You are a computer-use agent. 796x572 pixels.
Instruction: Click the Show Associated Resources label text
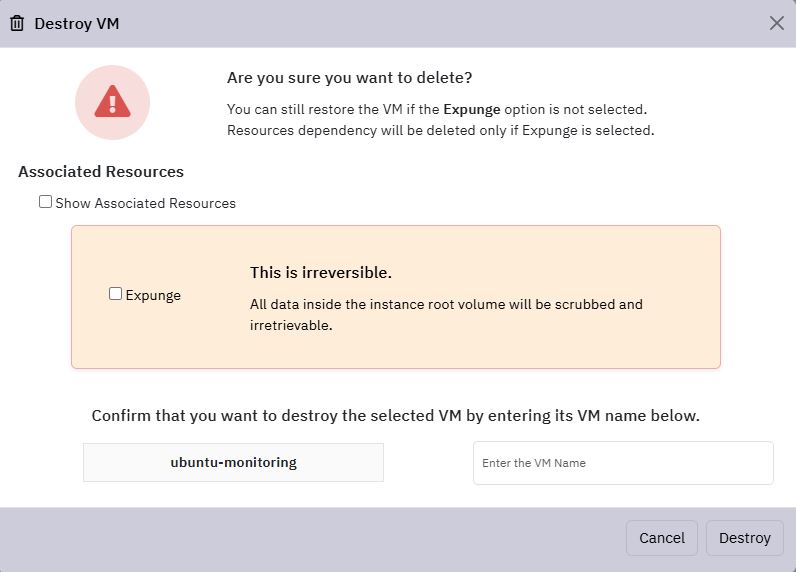pos(145,204)
